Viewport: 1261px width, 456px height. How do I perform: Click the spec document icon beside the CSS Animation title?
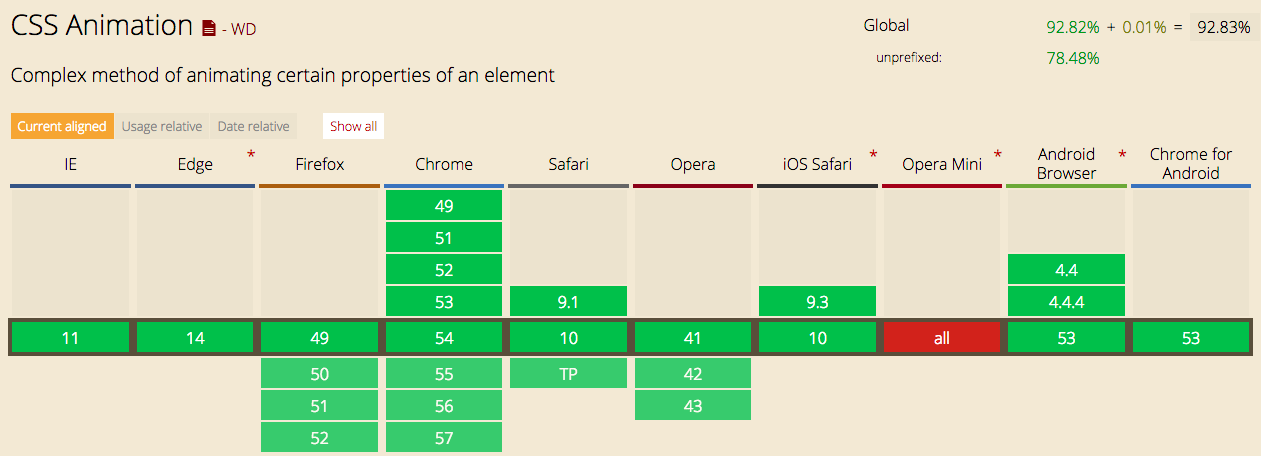pos(208,29)
